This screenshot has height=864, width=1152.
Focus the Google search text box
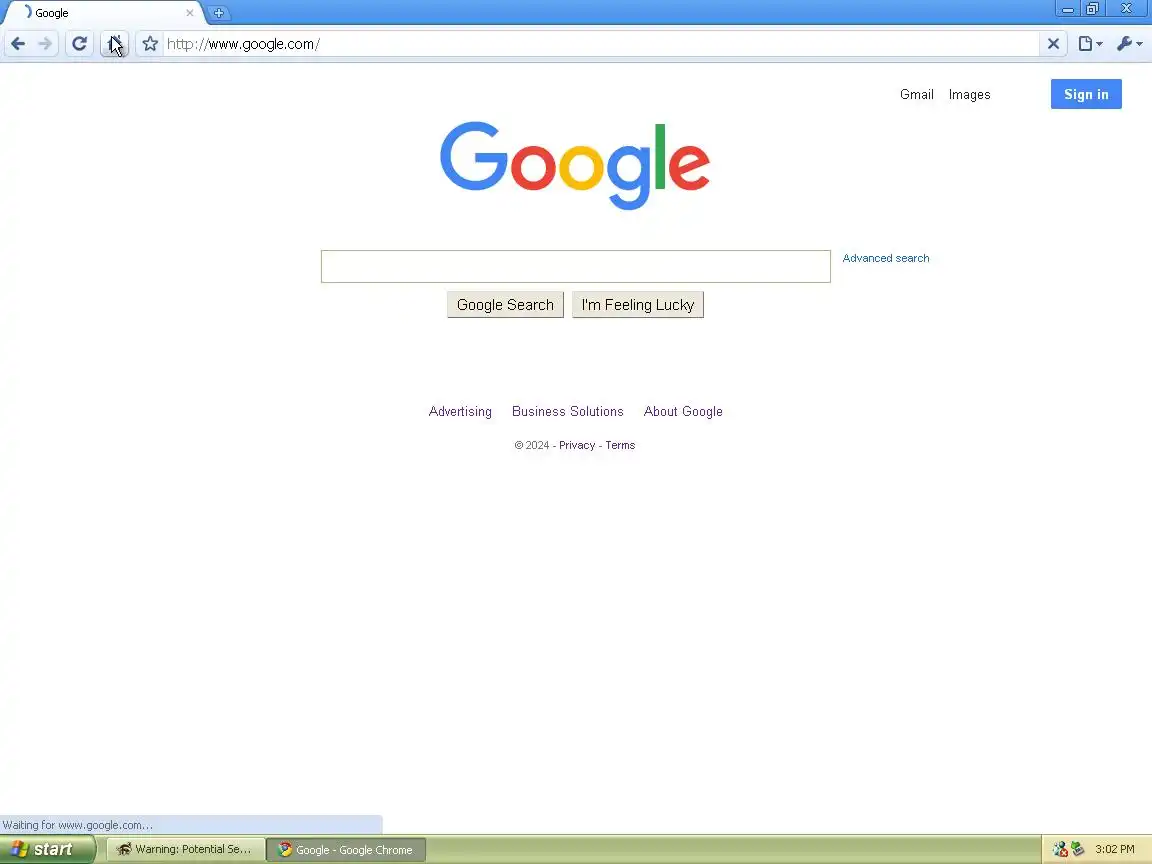[575, 266]
